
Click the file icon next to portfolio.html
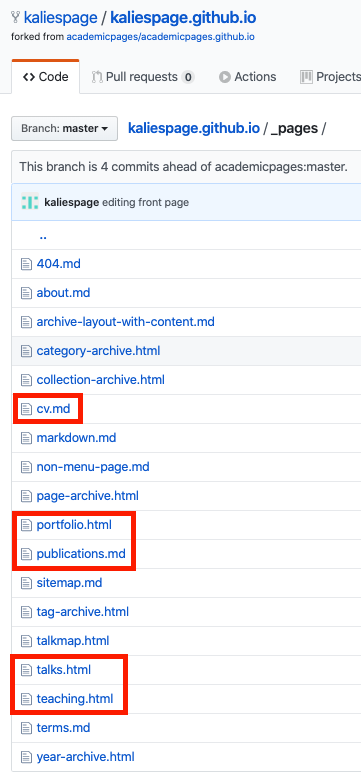pyautogui.click(x=26, y=525)
